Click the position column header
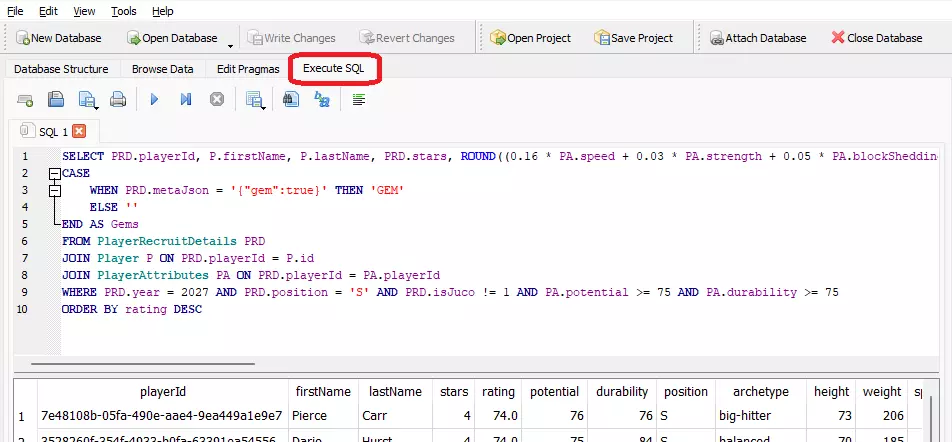The image size is (952, 442). click(686, 392)
